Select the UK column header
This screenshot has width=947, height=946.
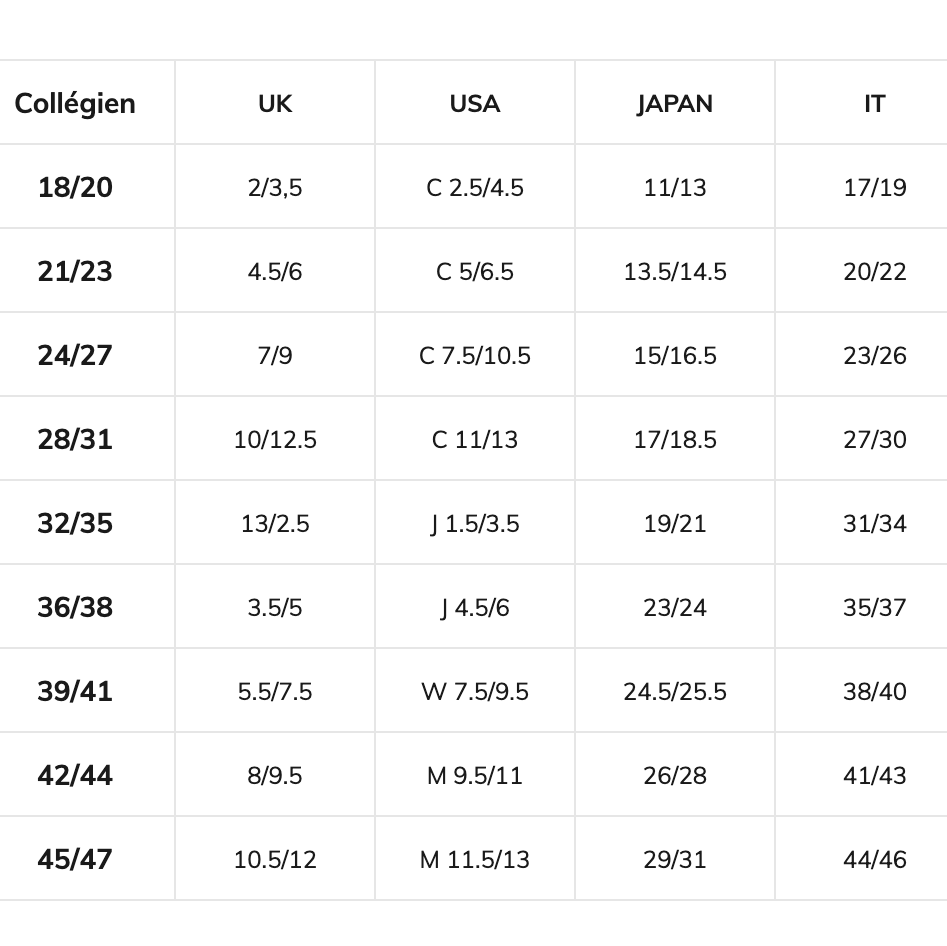tap(275, 104)
